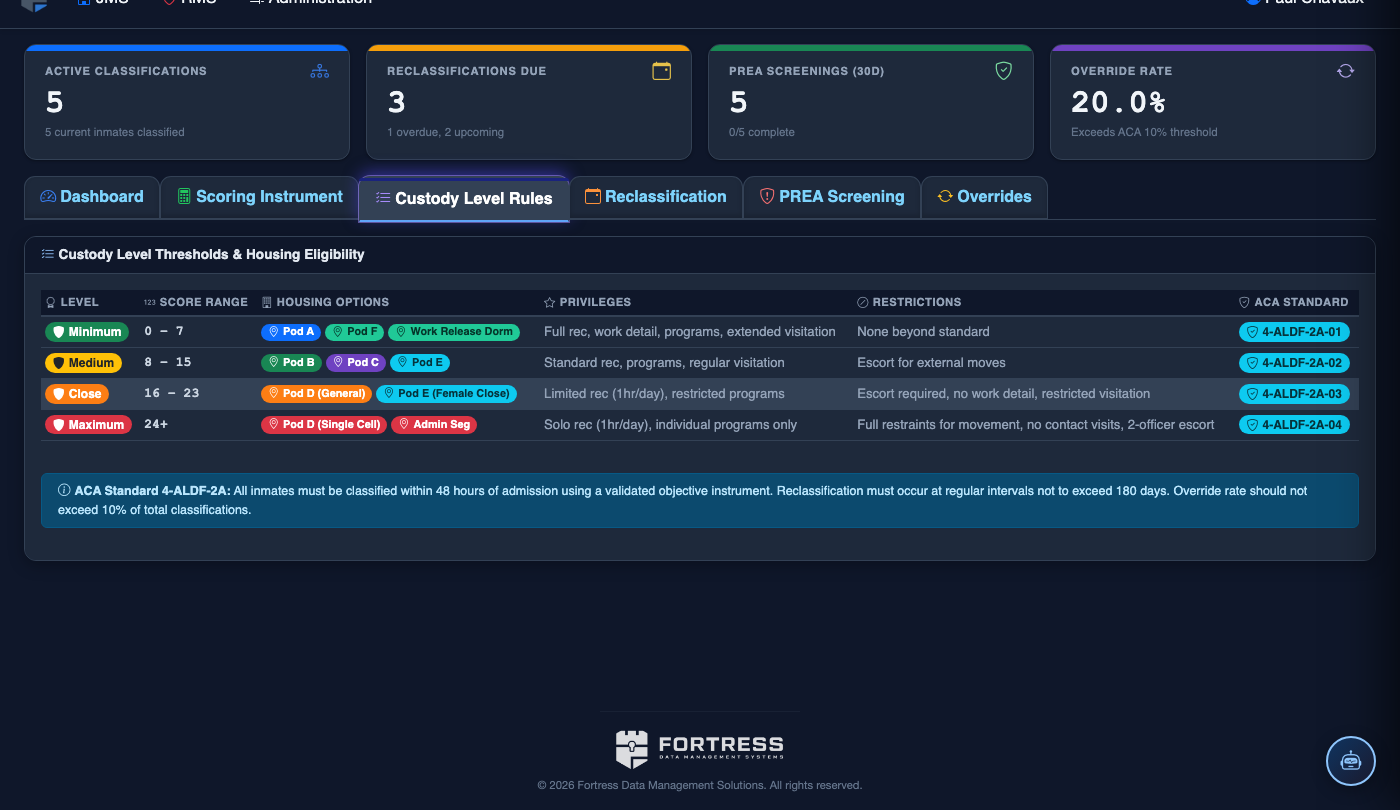1400x810 pixels.
Task: Click the green Minimum level badge
Action: [x=87, y=332]
